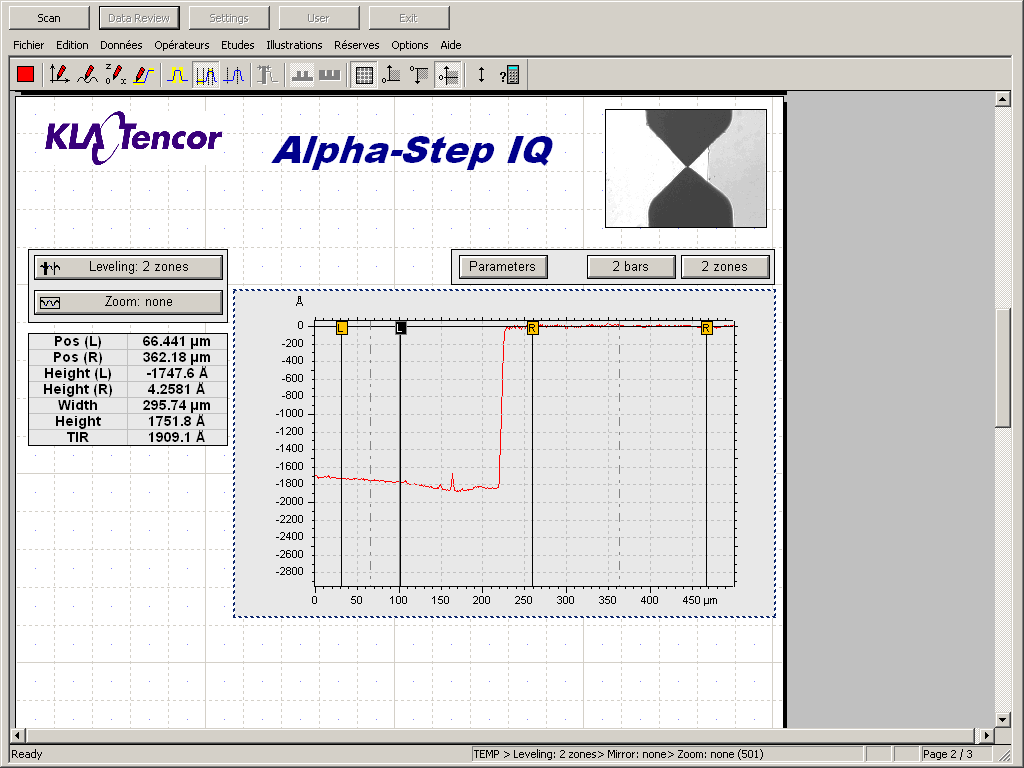Toggle the zero-centered axis icon
The height and width of the screenshot is (768, 1024).
[449, 75]
